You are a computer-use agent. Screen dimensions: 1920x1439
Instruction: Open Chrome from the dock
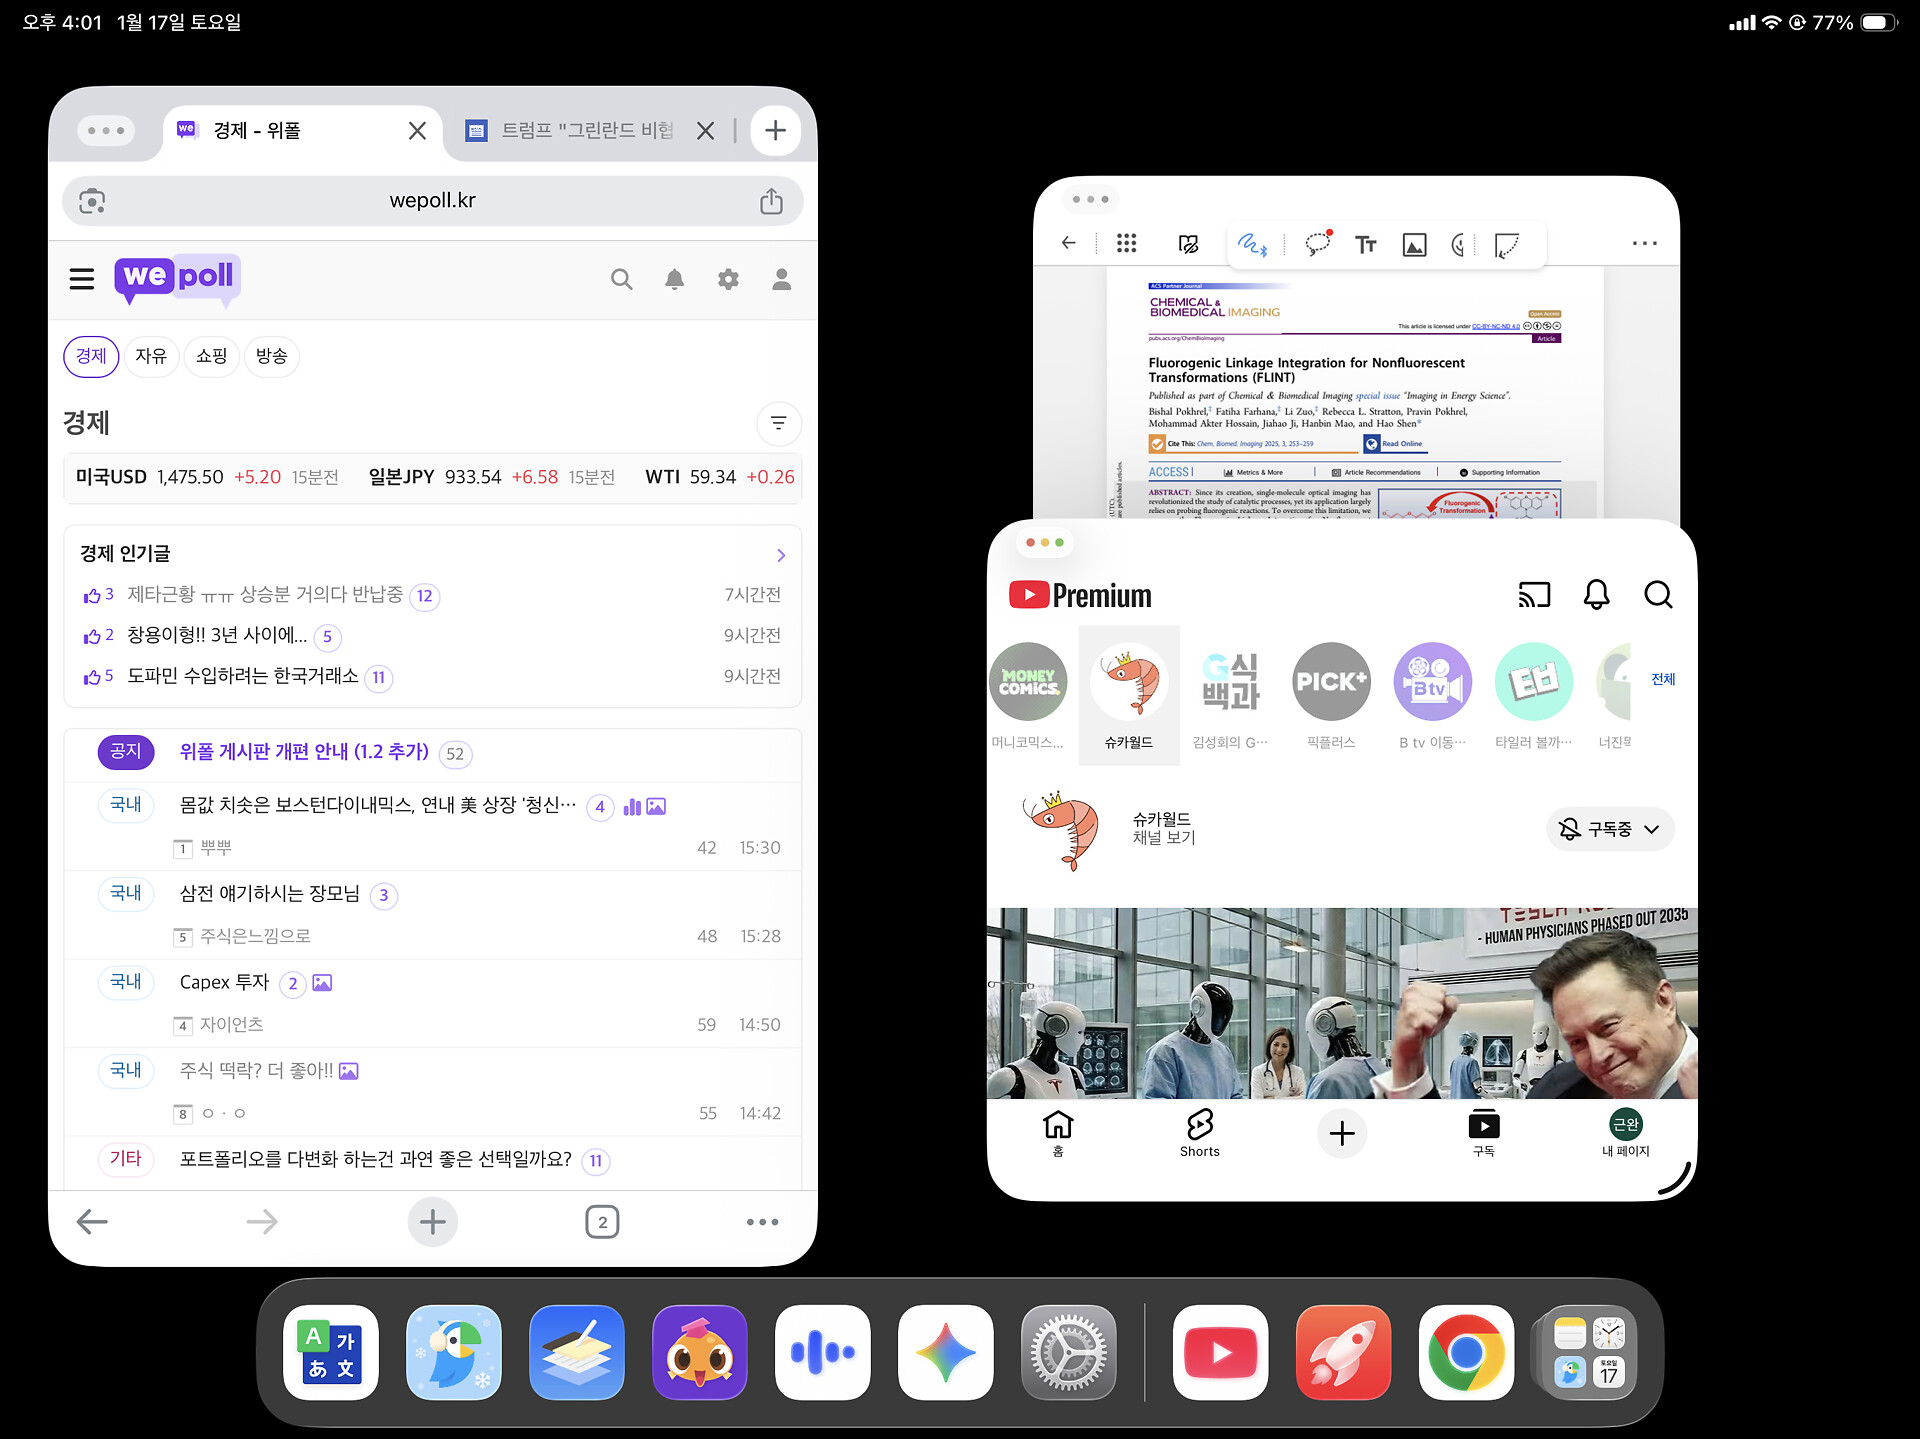(1466, 1352)
